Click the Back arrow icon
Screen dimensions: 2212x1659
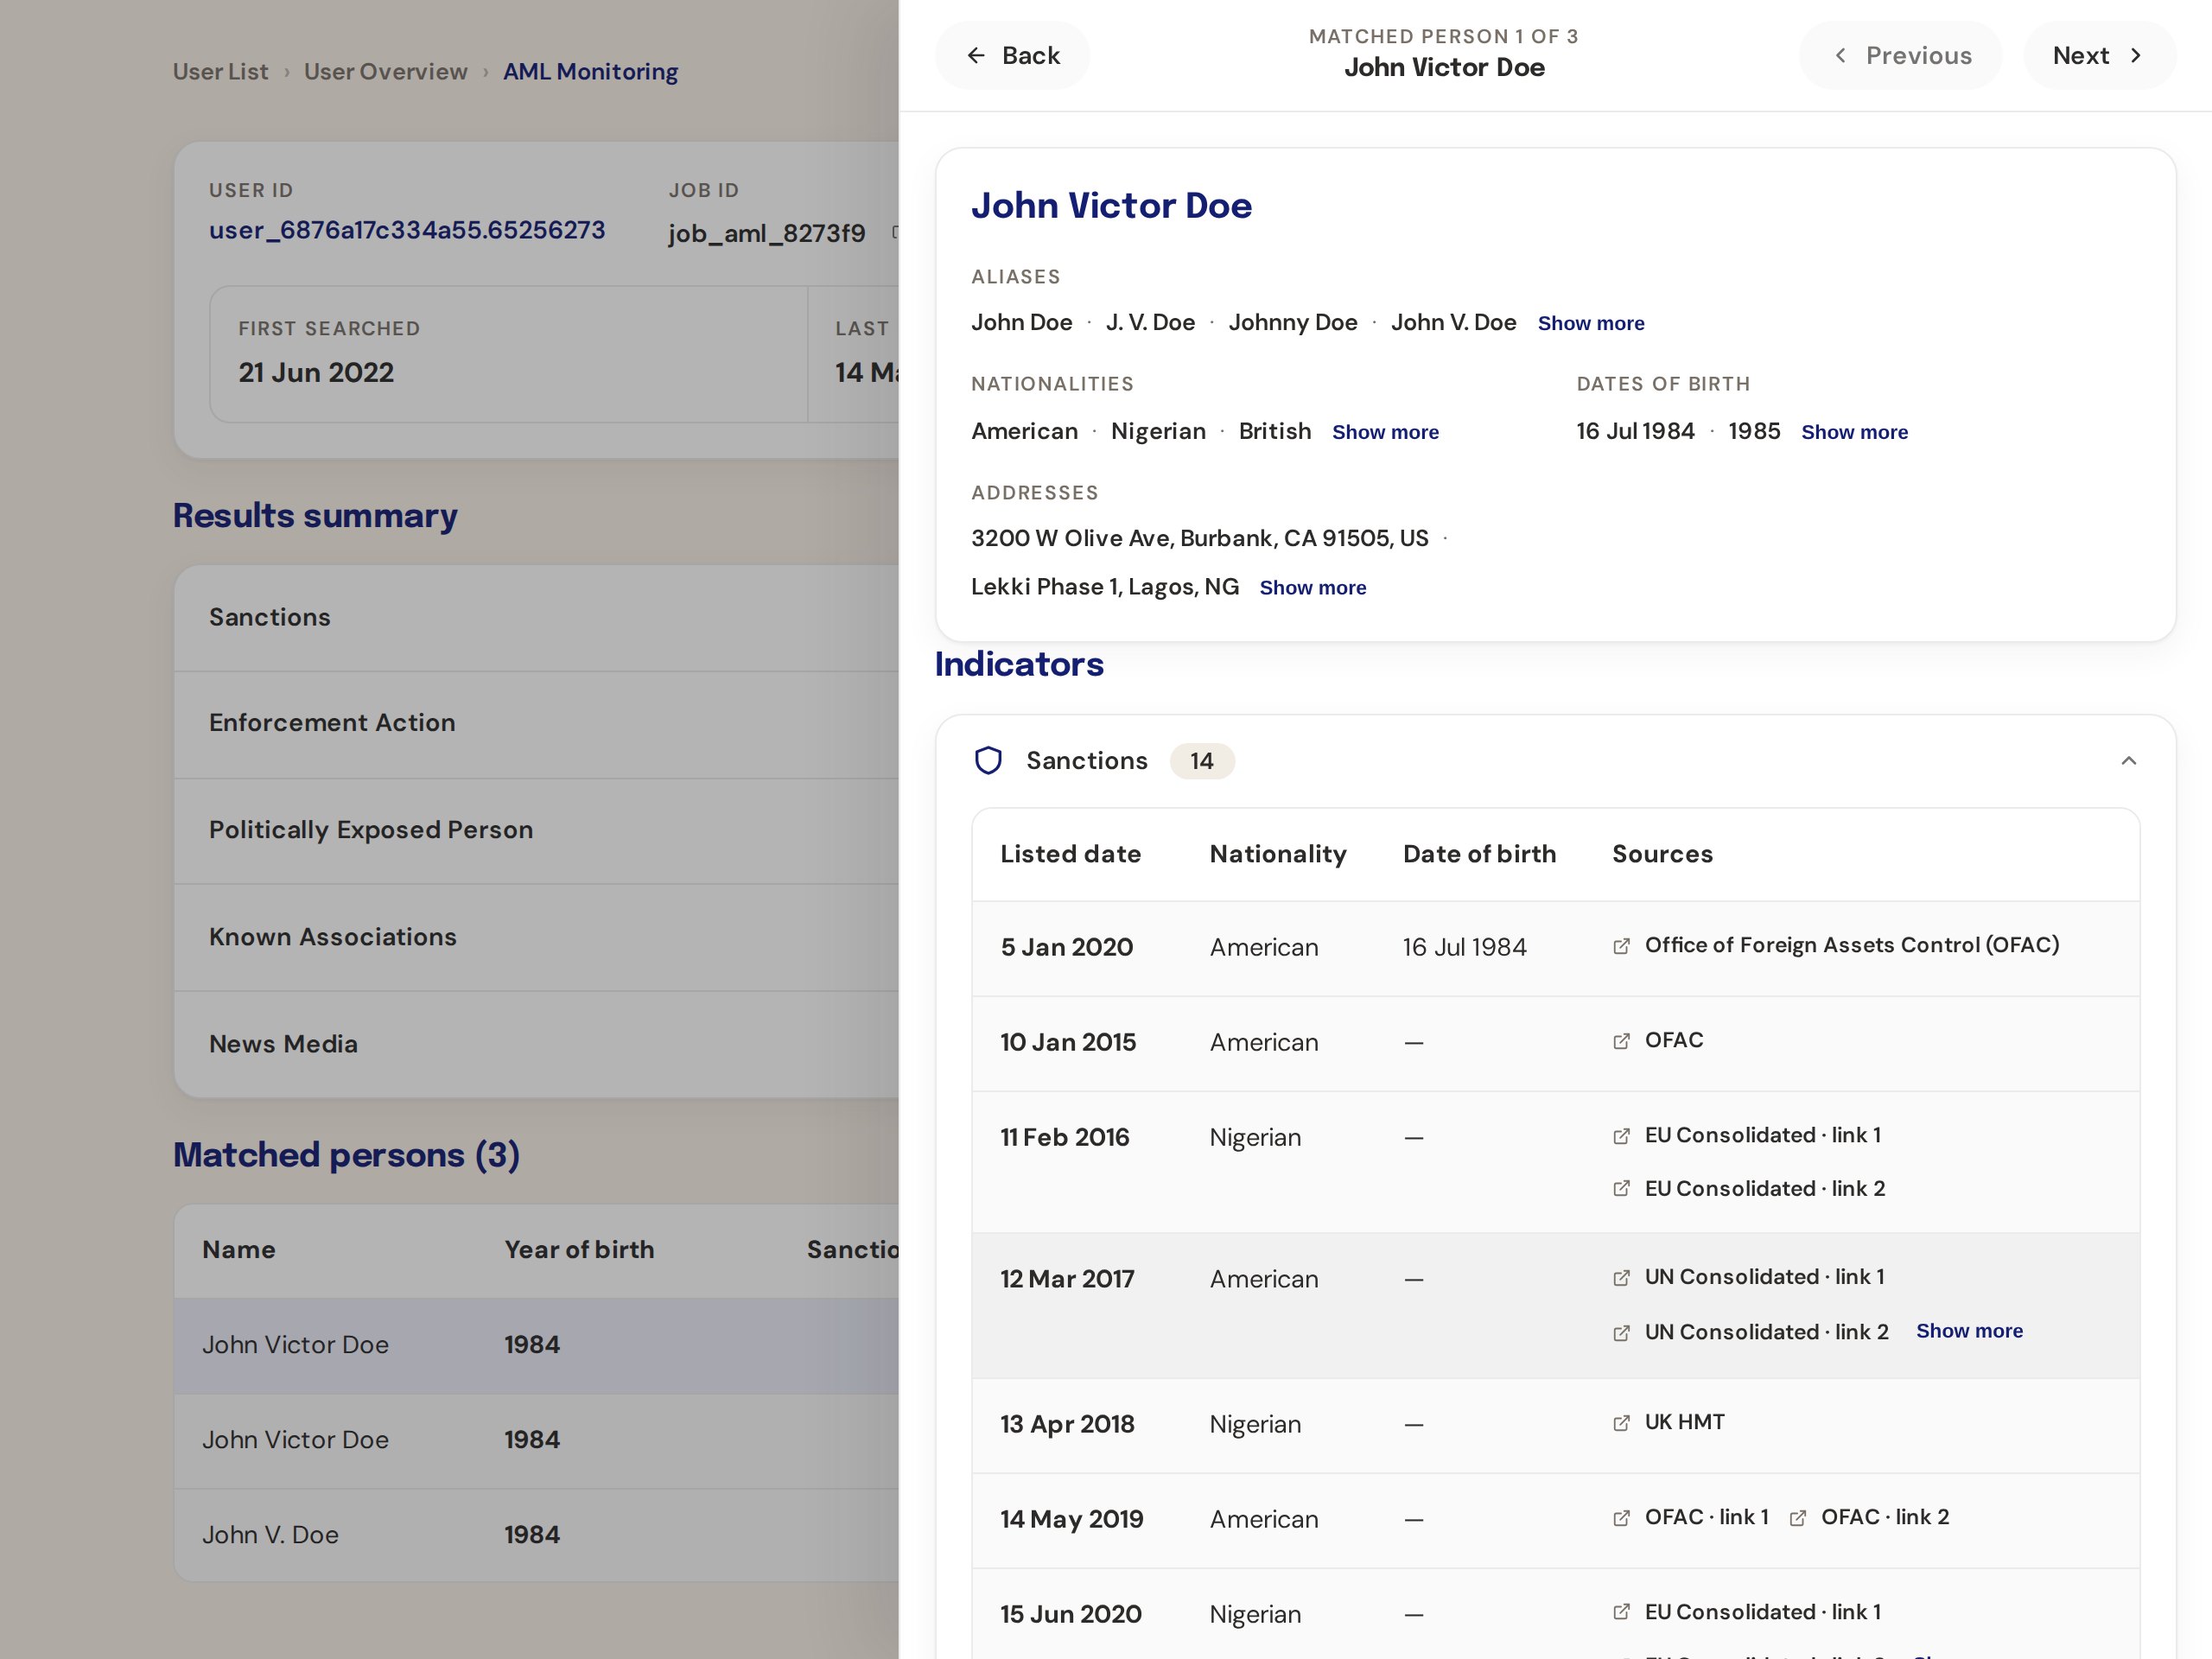coord(976,56)
